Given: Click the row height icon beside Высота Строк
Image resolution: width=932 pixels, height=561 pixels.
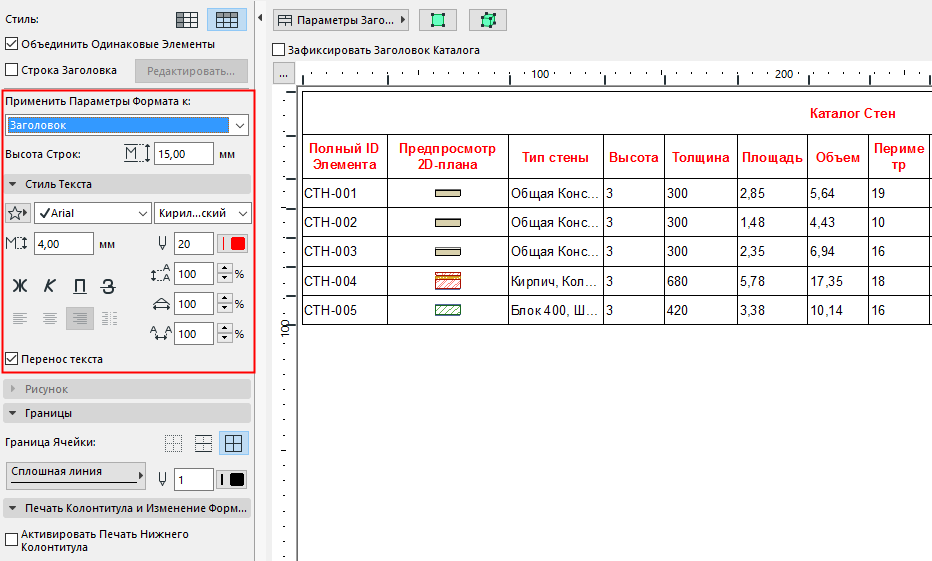Looking at the screenshot, I should (137, 154).
